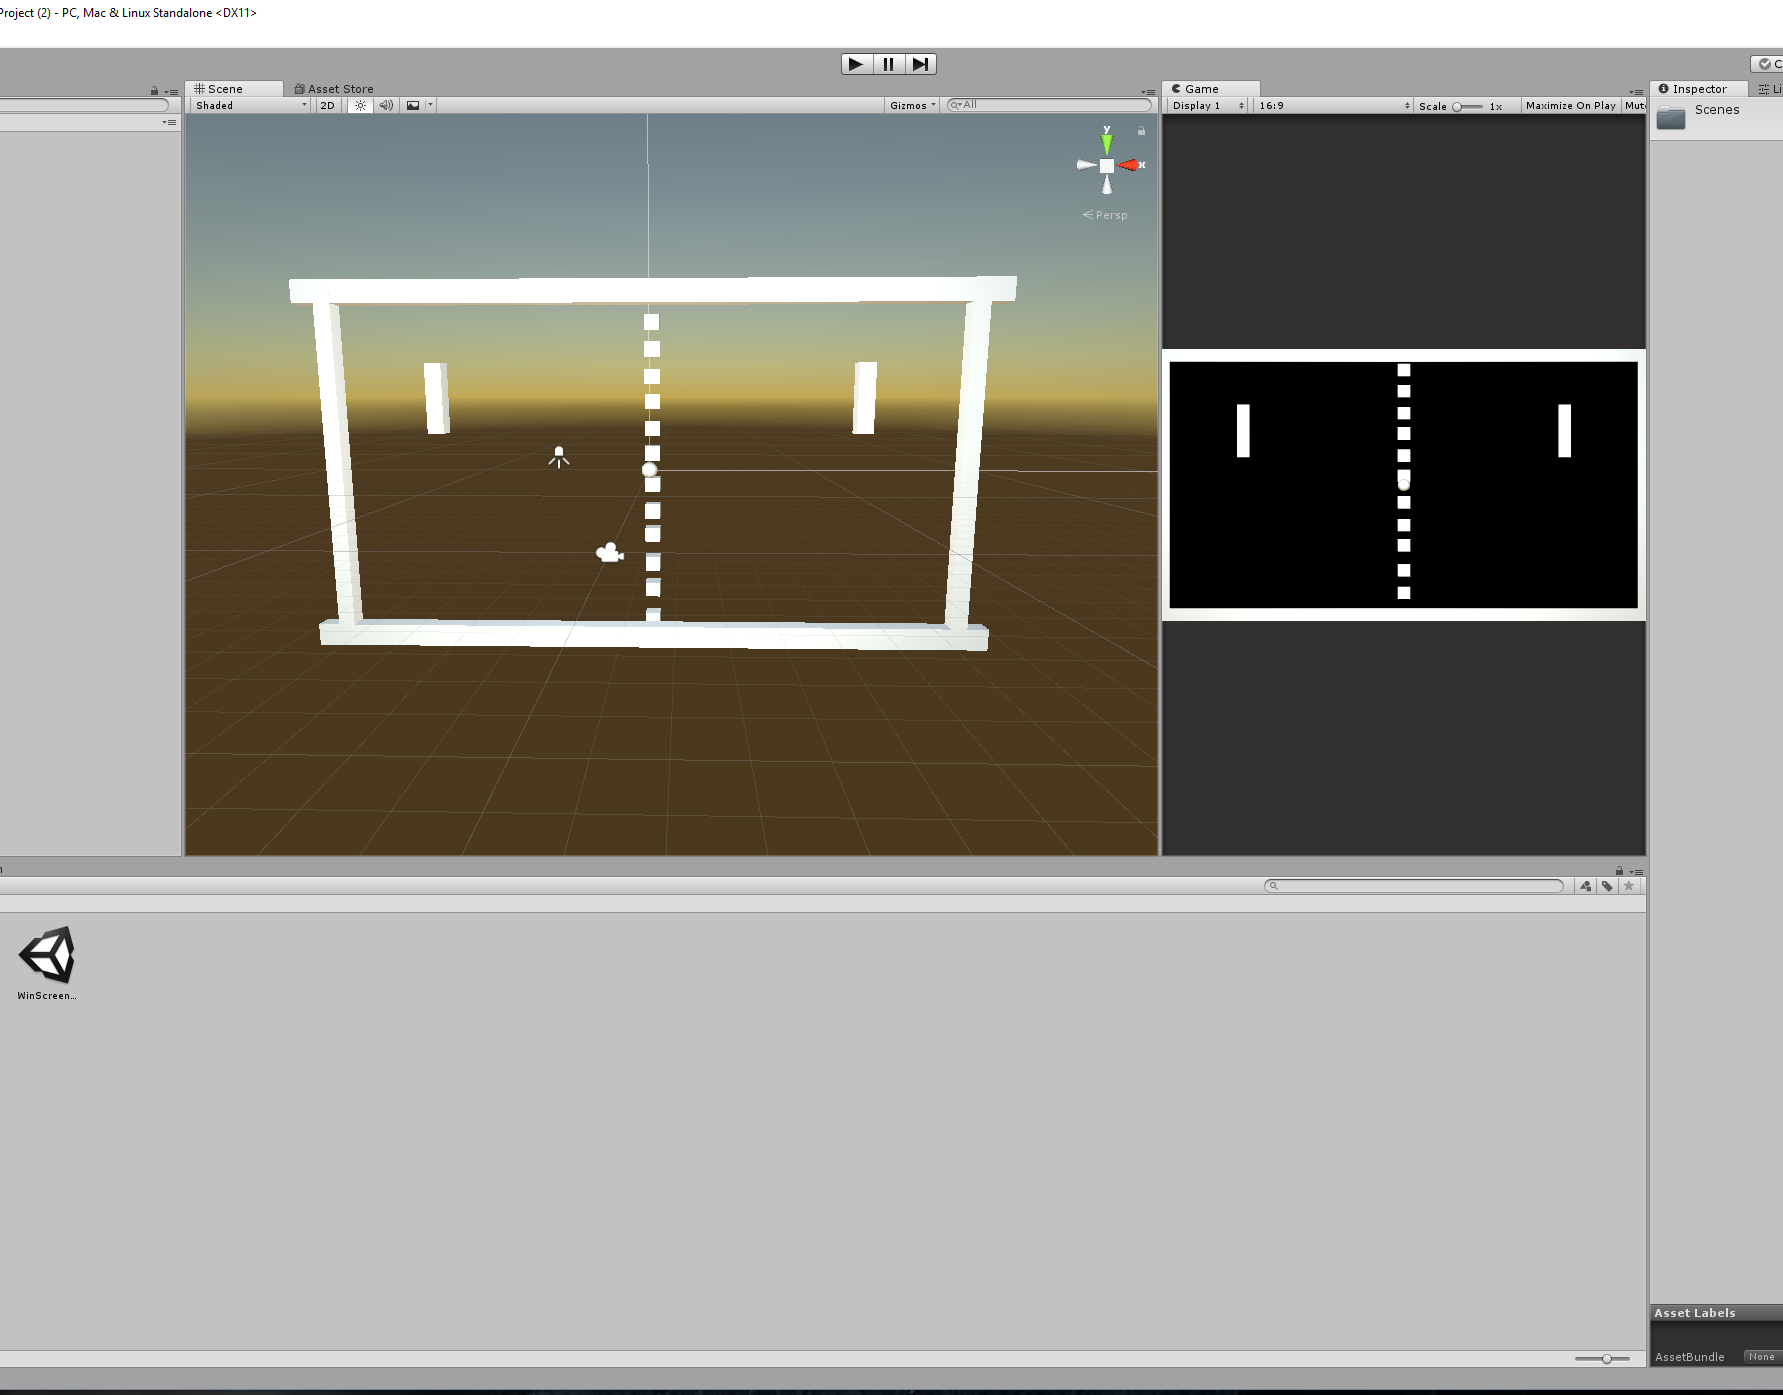
Task: Toggle Maximize On Play
Action: [1570, 105]
